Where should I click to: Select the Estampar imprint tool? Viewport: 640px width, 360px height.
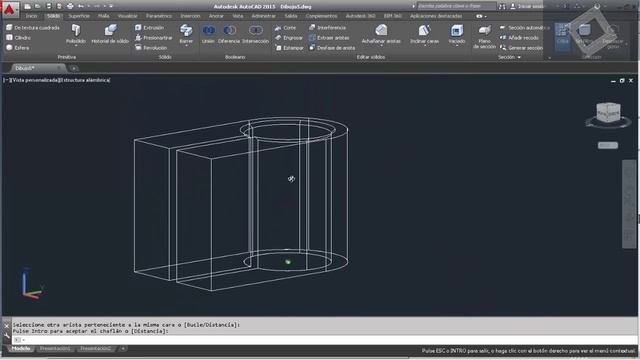289,48
